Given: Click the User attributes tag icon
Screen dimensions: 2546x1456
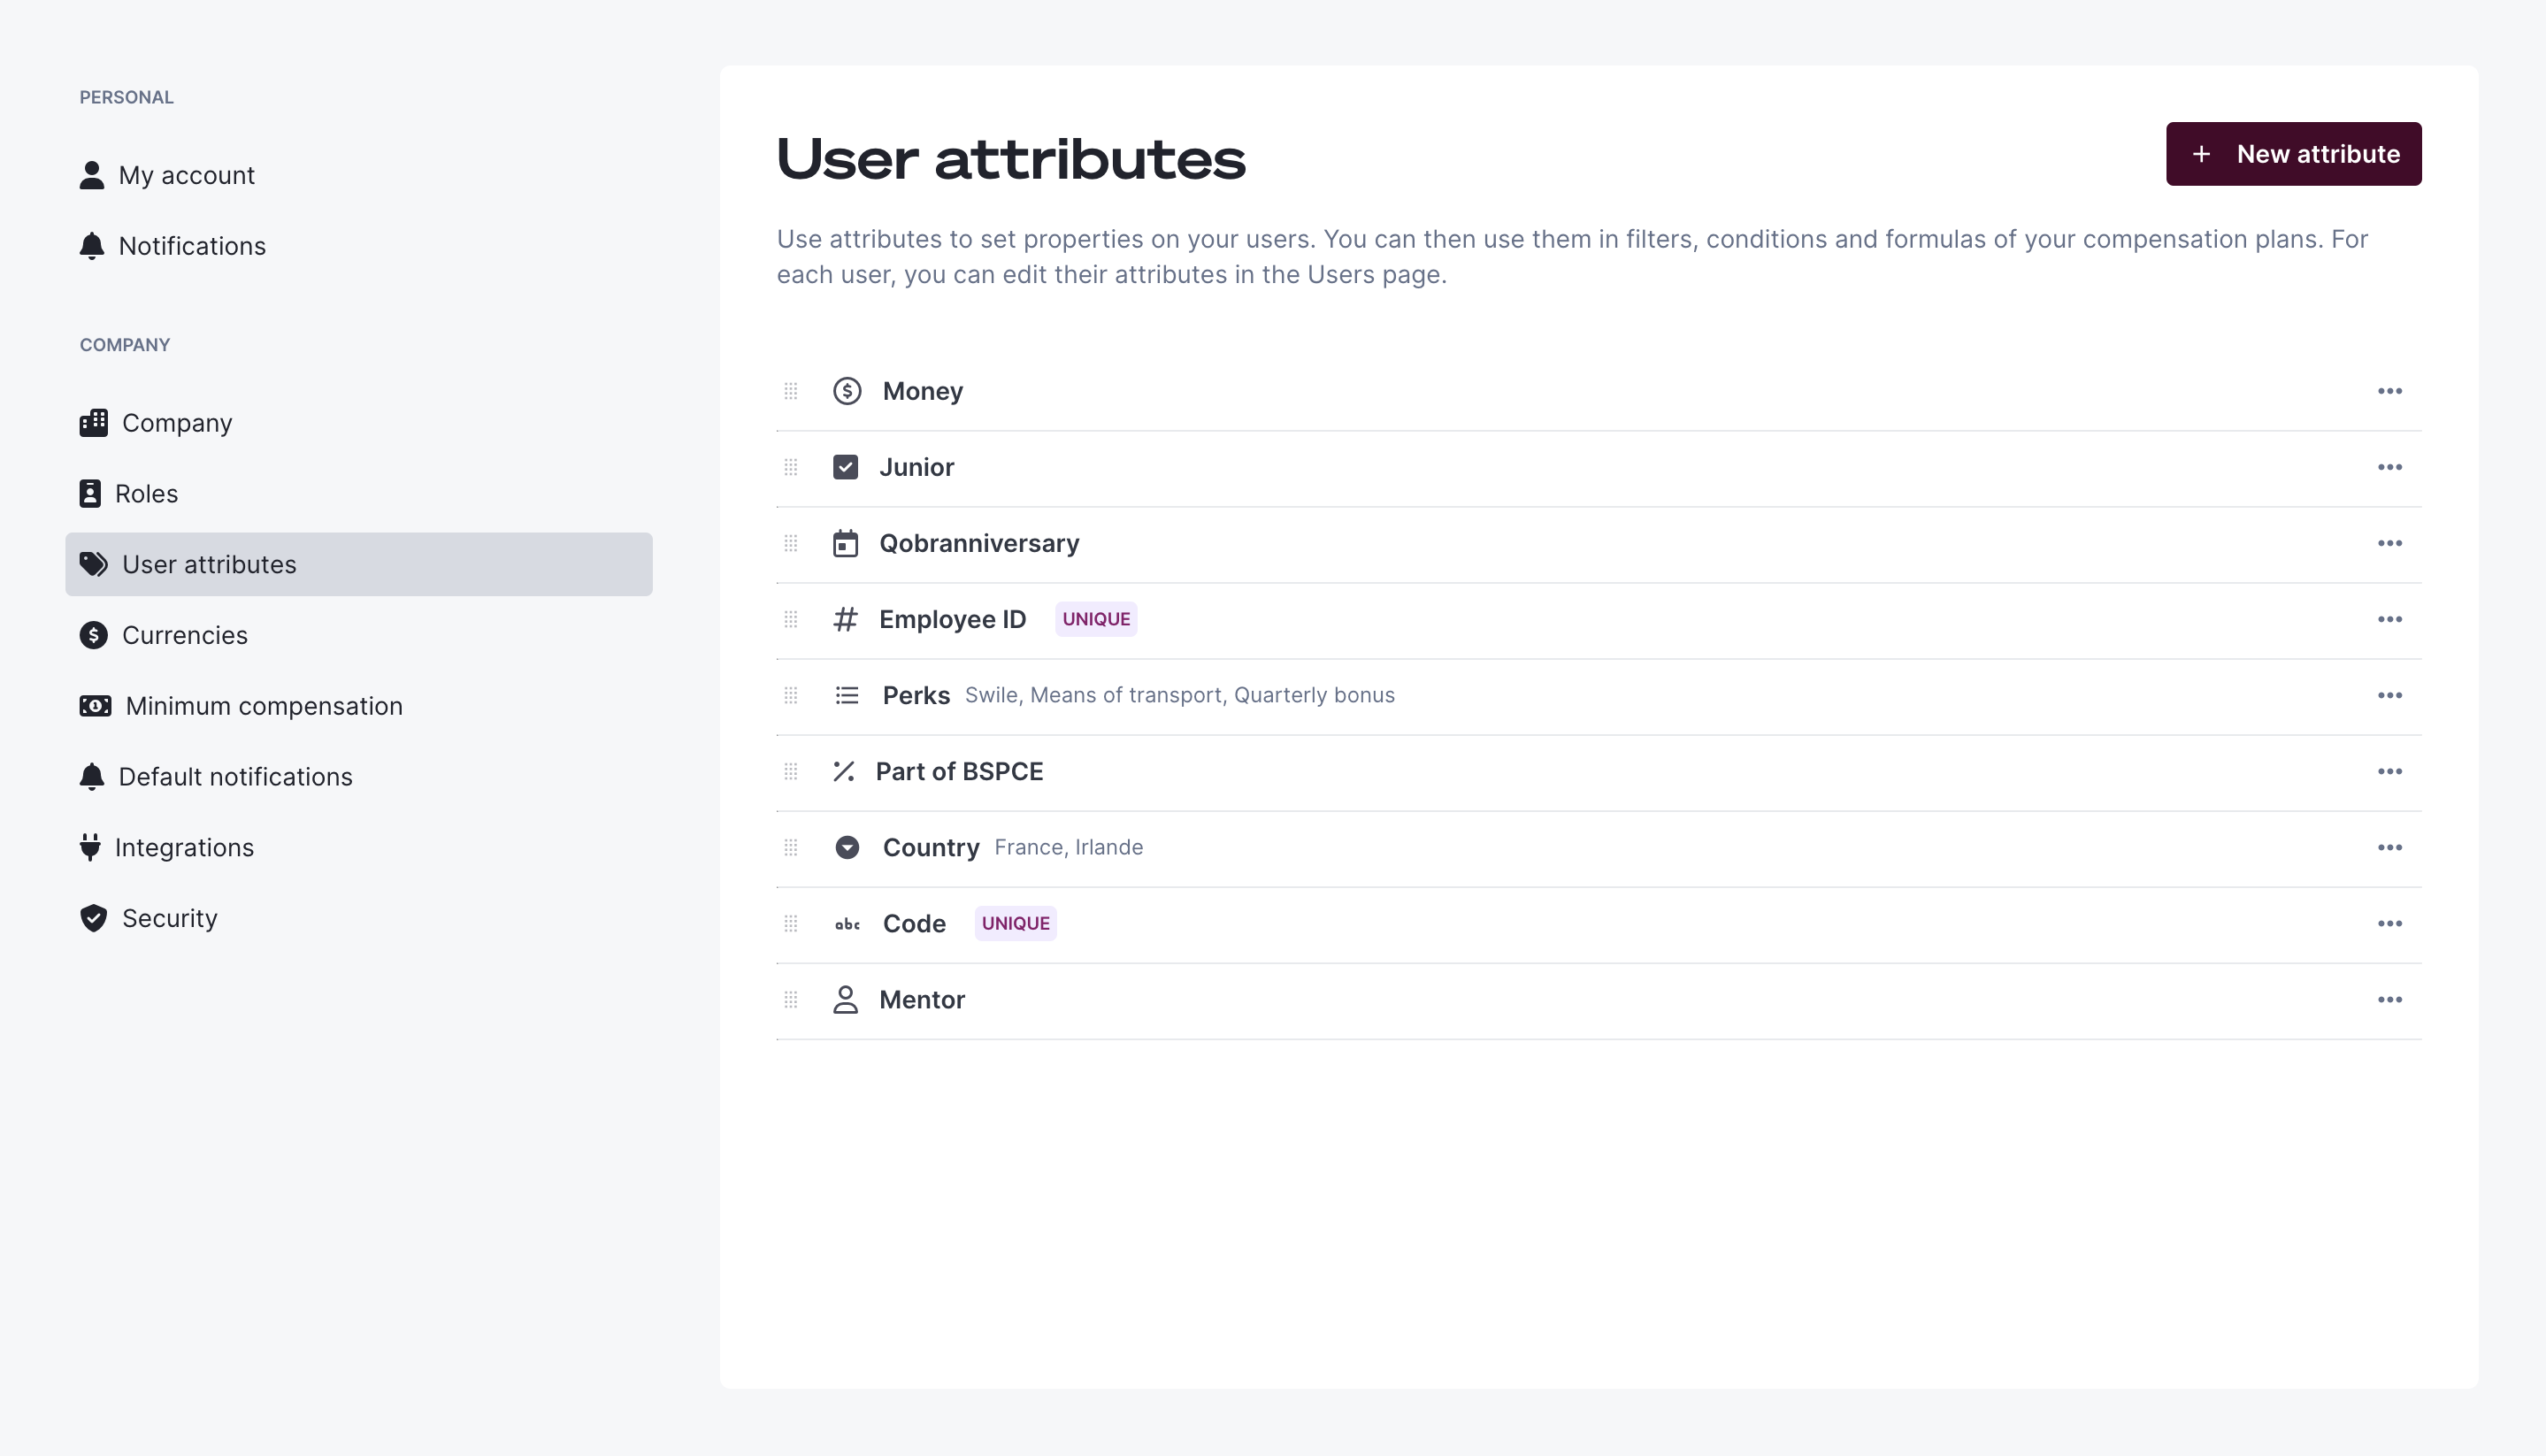Looking at the screenshot, I should pos(94,565).
